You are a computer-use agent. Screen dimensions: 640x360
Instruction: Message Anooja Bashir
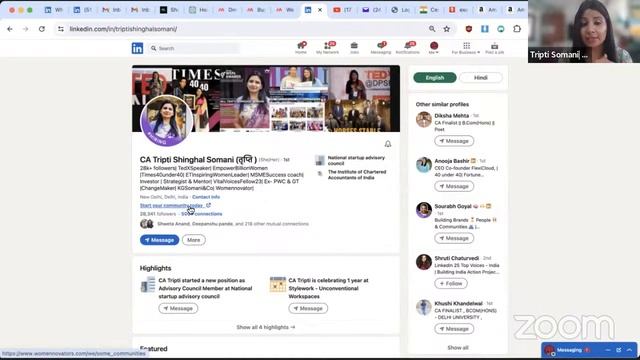(x=454, y=186)
